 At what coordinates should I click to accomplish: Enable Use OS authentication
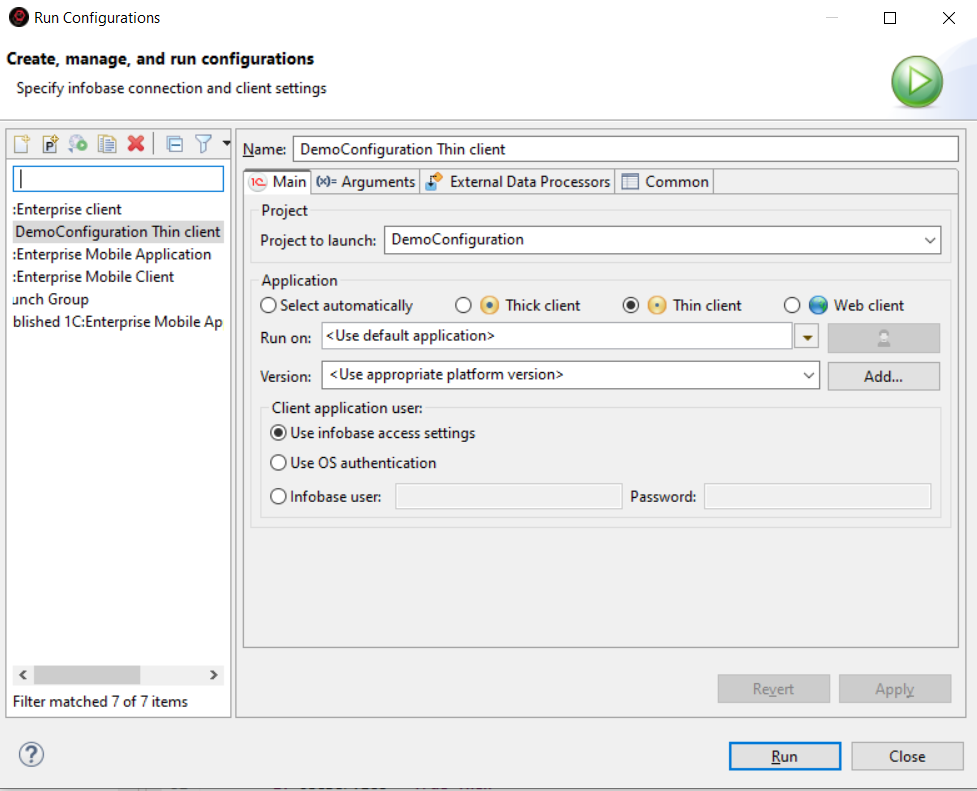click(x=279, y=463)
